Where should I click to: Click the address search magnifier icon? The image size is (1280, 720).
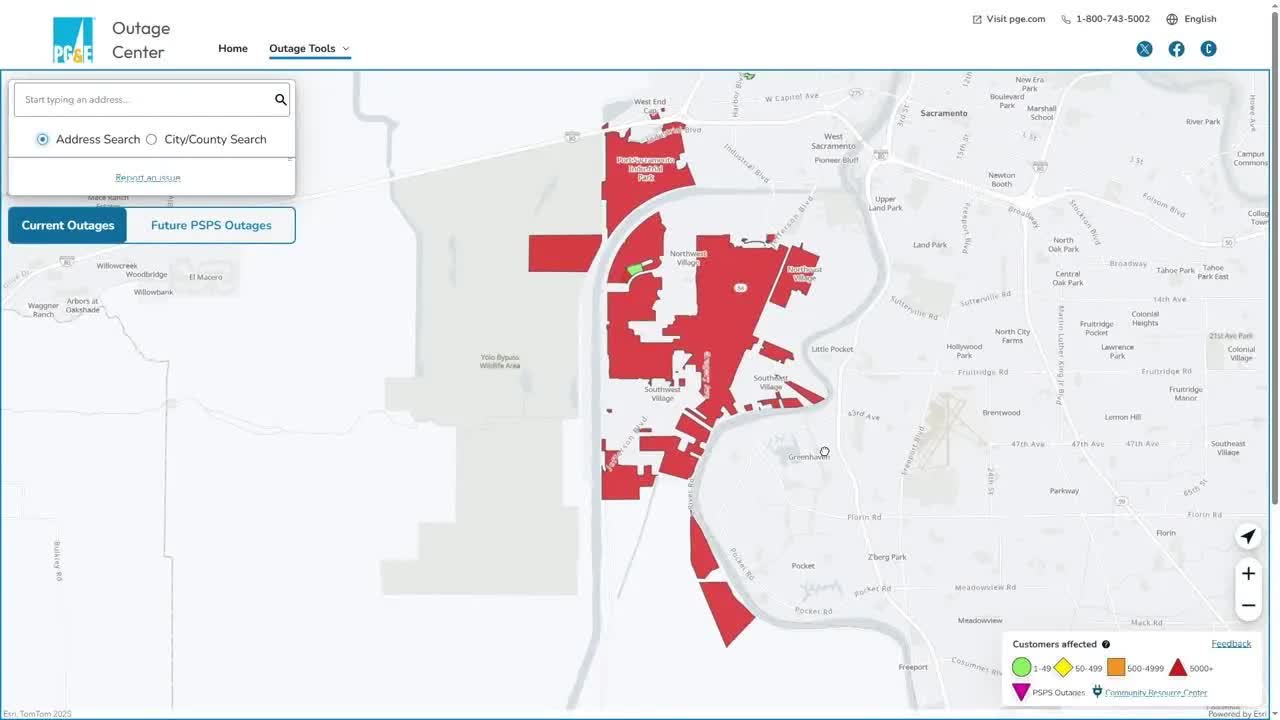[281, 99]
